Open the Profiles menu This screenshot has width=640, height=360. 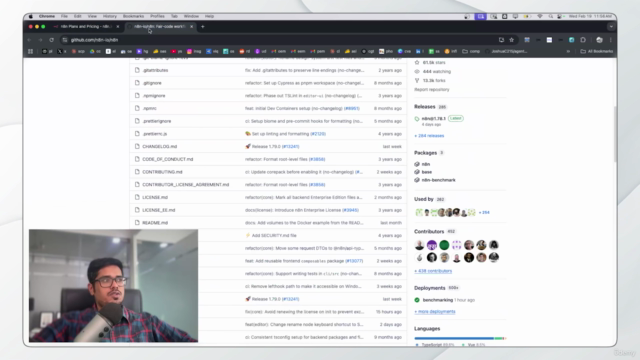pyautogui.click(x=157, y=16)
